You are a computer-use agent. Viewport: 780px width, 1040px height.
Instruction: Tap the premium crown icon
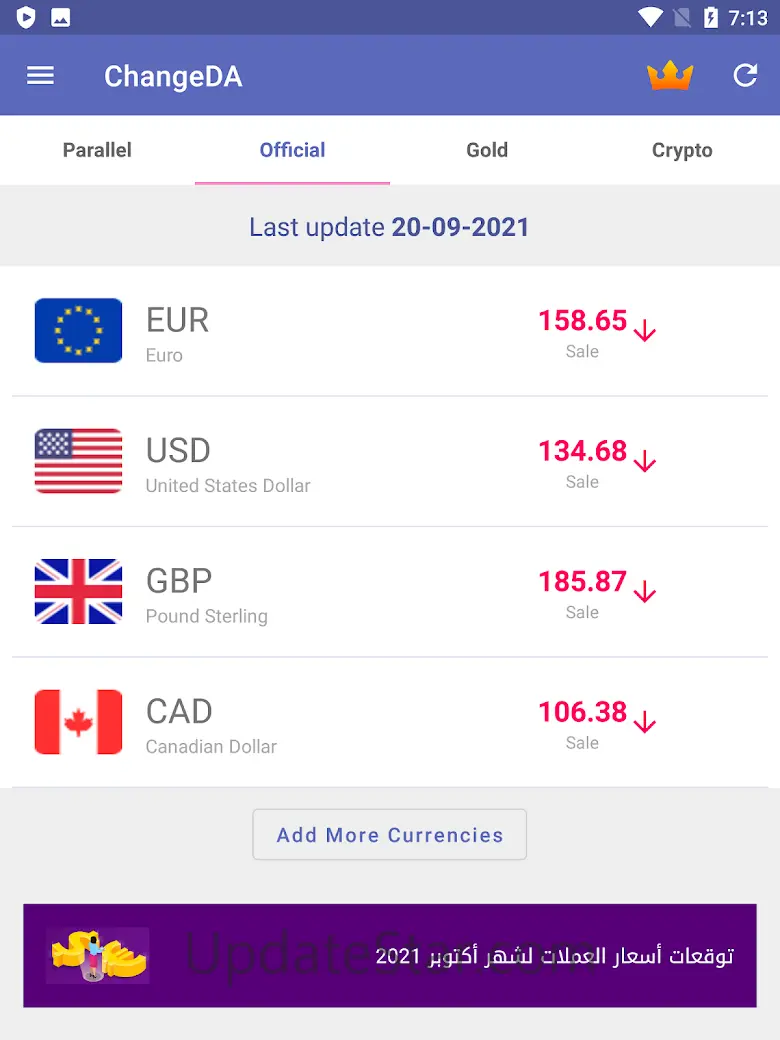pyautogui.click(x=670, y=76)
